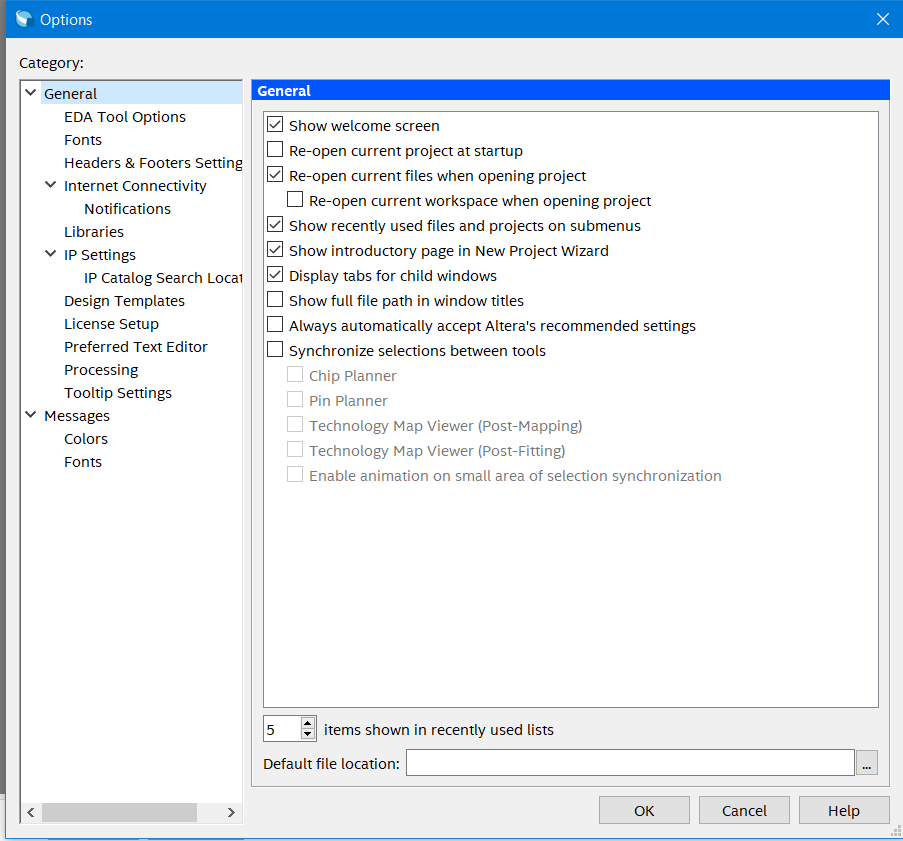Screen dimensions: 903x841
Task: Select Fonts under Messages category
Action: coord(83,463)
